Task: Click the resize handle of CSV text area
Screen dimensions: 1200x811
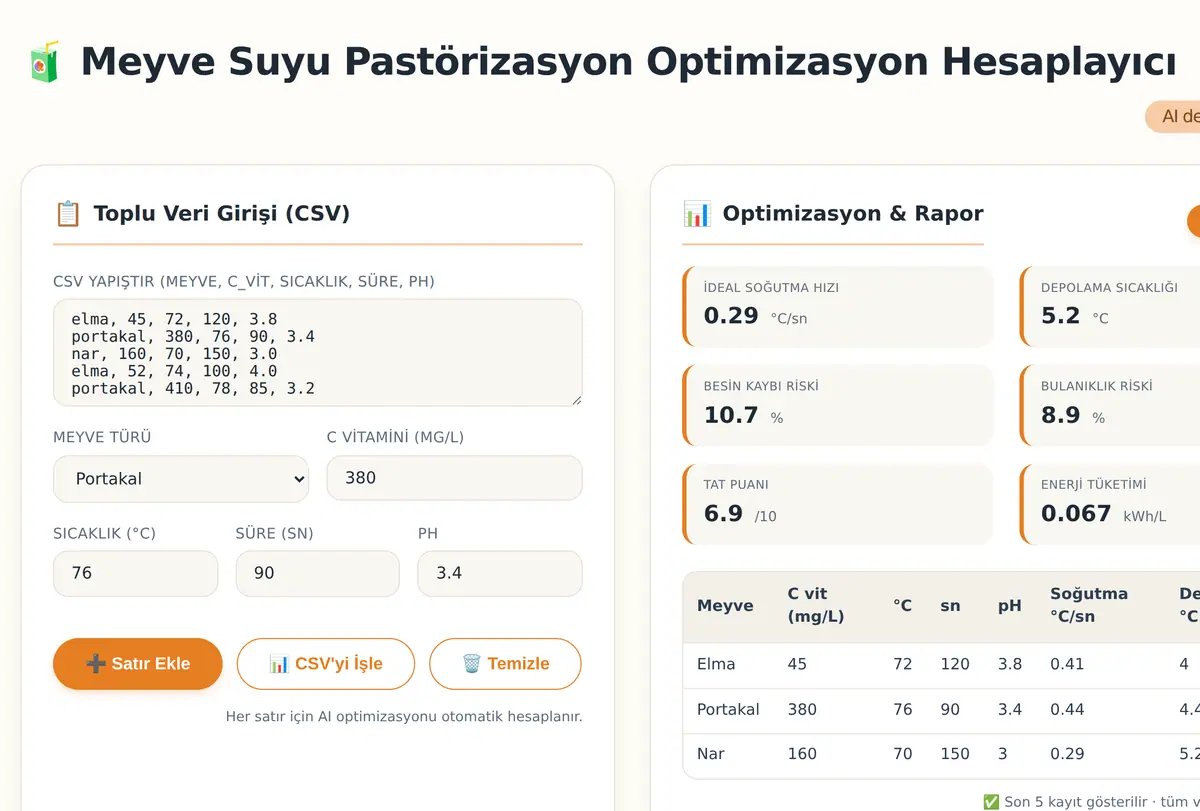Action: [x=576, y=400]
